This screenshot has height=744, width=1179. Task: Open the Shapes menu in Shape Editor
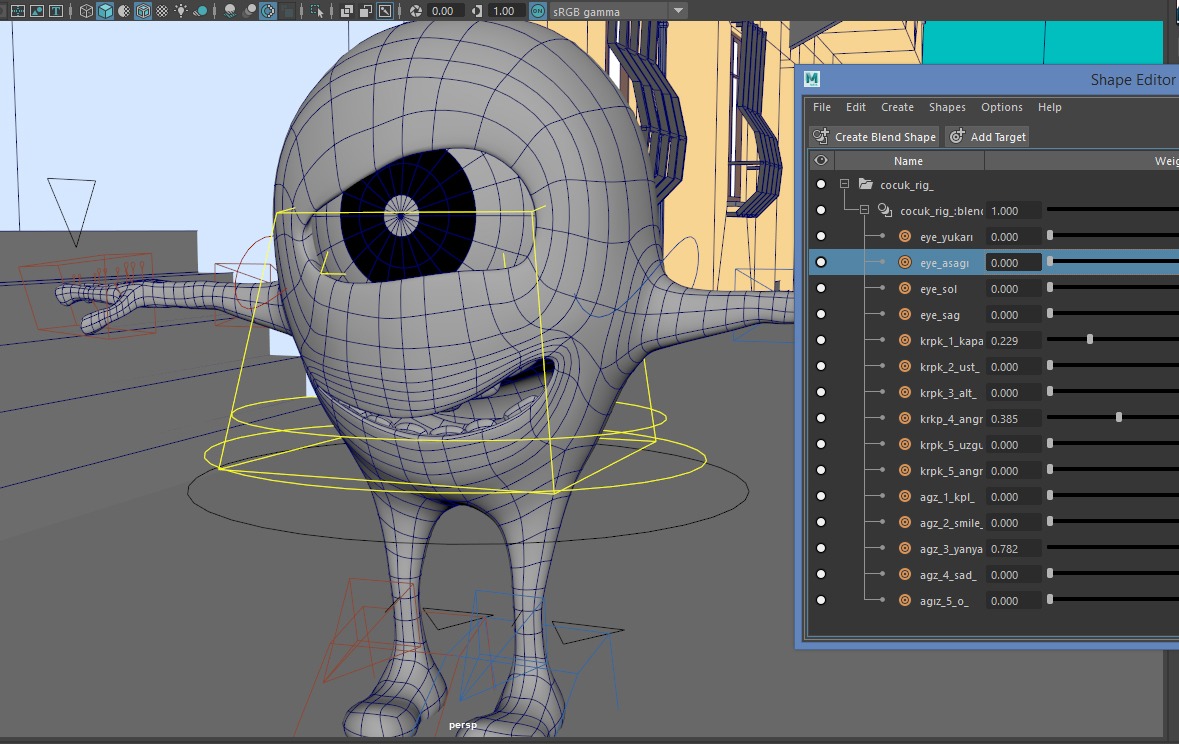(x=946, y=107)
